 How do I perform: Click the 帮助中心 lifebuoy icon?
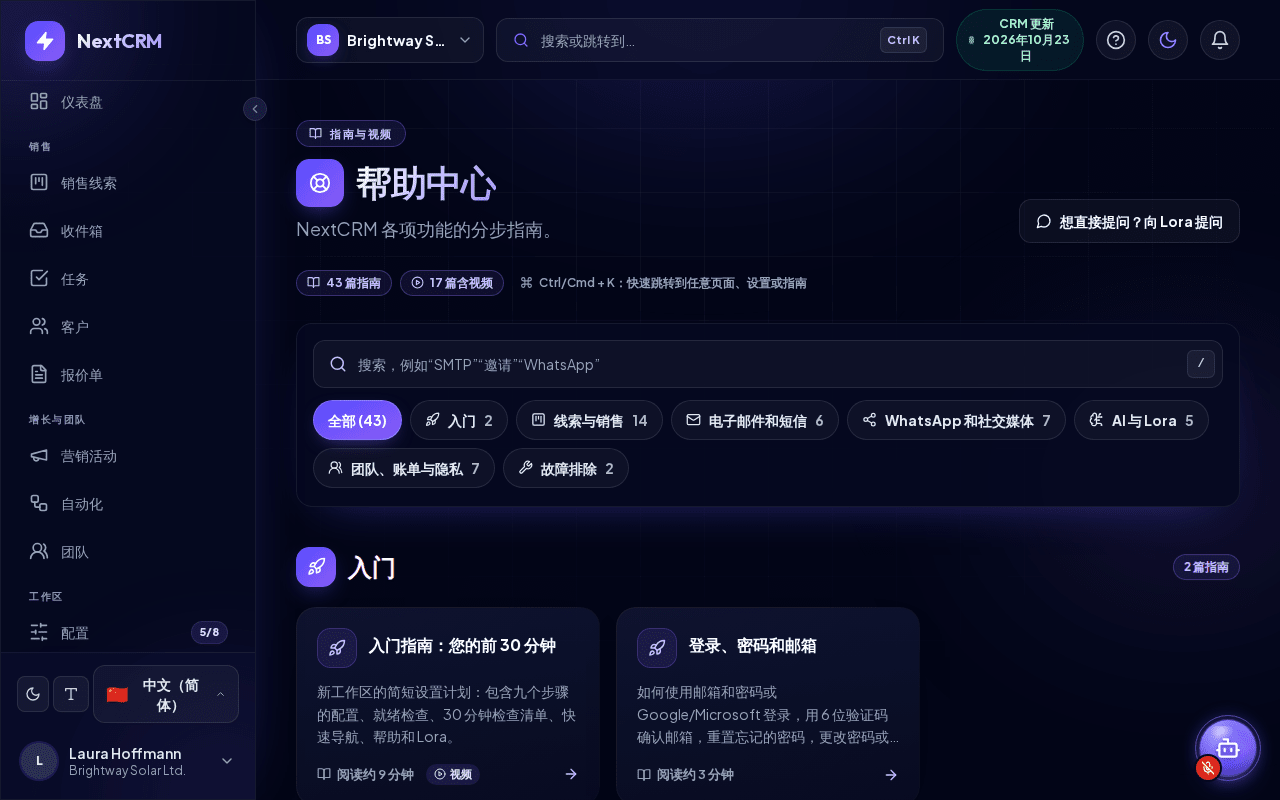(320, 183)
